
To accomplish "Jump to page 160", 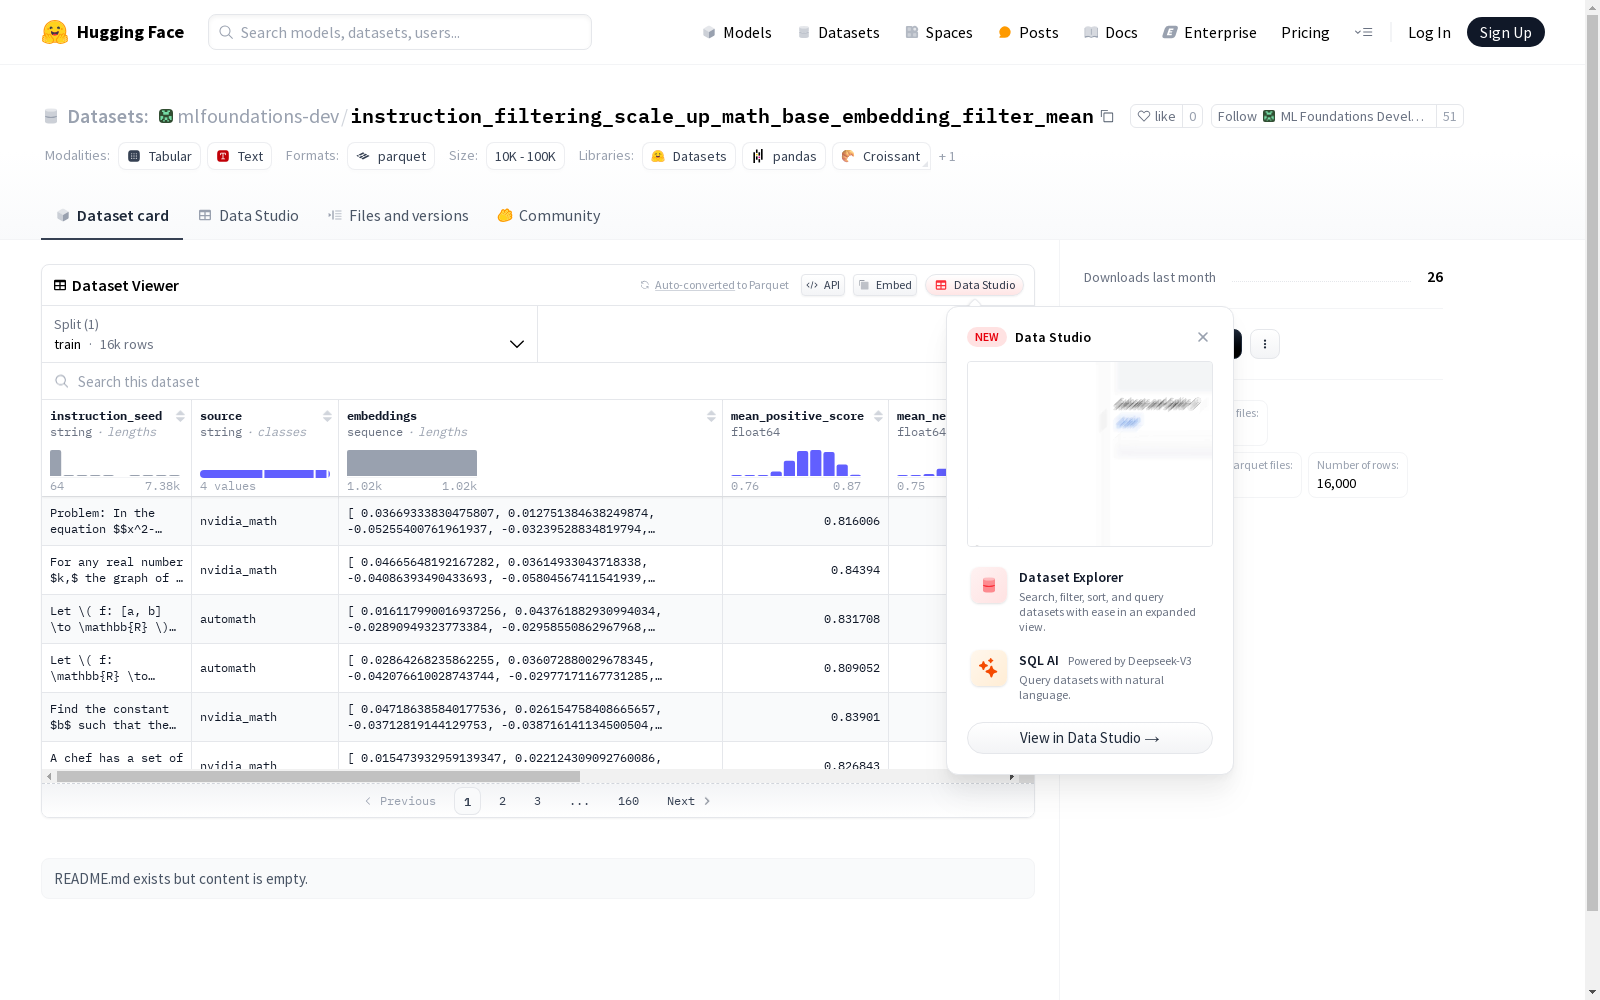I will pyautogui.click(x=628, y=801).
